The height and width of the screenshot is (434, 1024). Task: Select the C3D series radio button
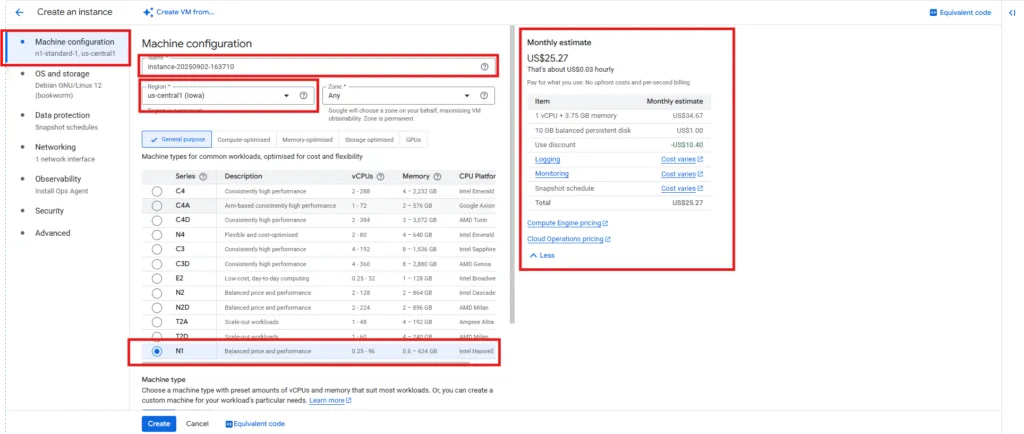(x=157, y=264)
